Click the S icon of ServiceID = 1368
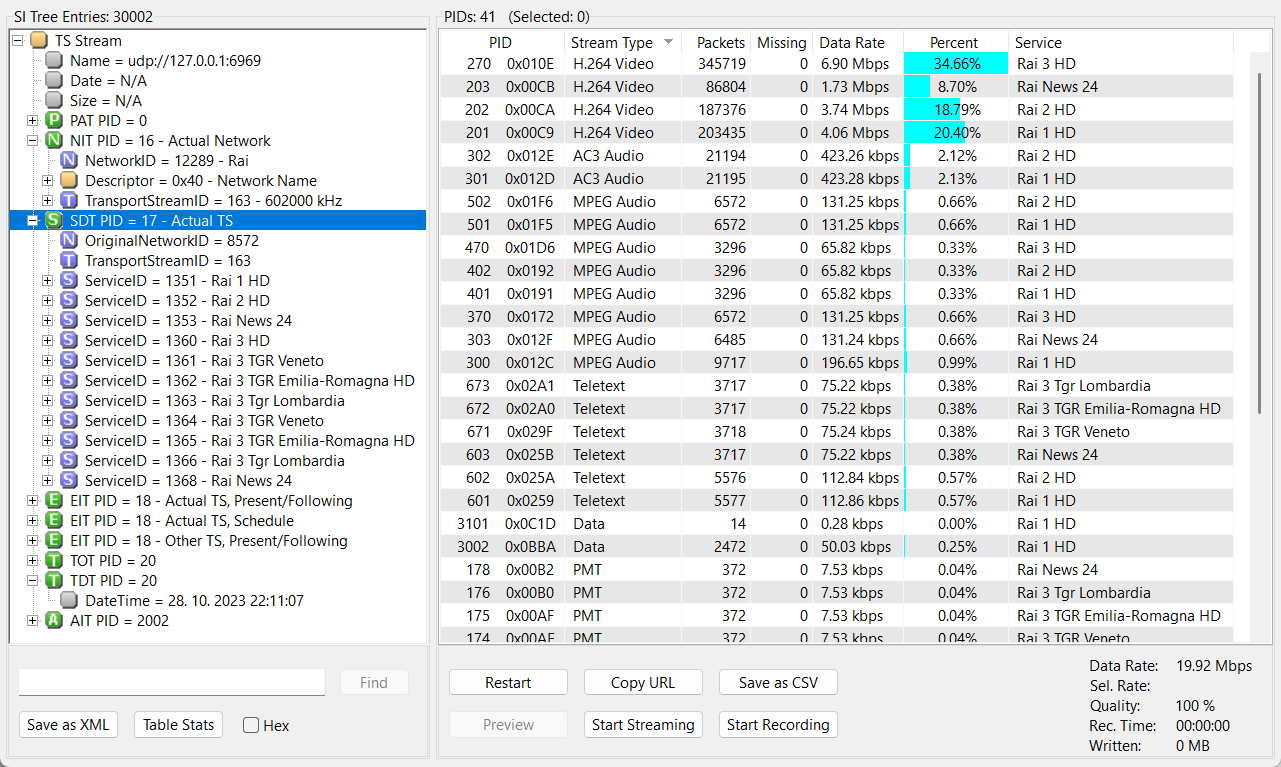 click(69, 481)
